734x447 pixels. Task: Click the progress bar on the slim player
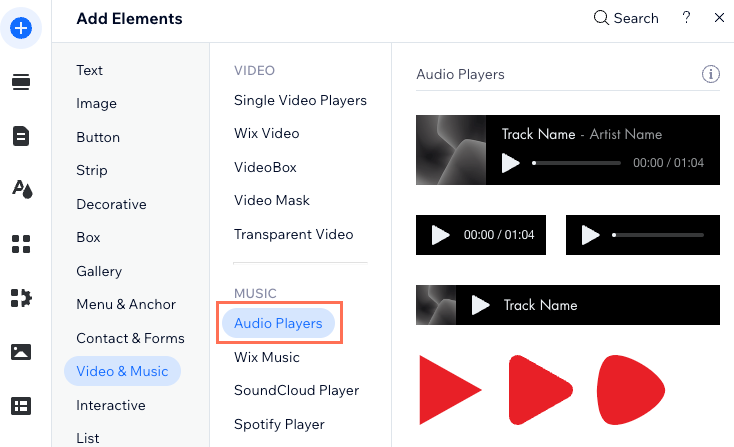[658, 235]
